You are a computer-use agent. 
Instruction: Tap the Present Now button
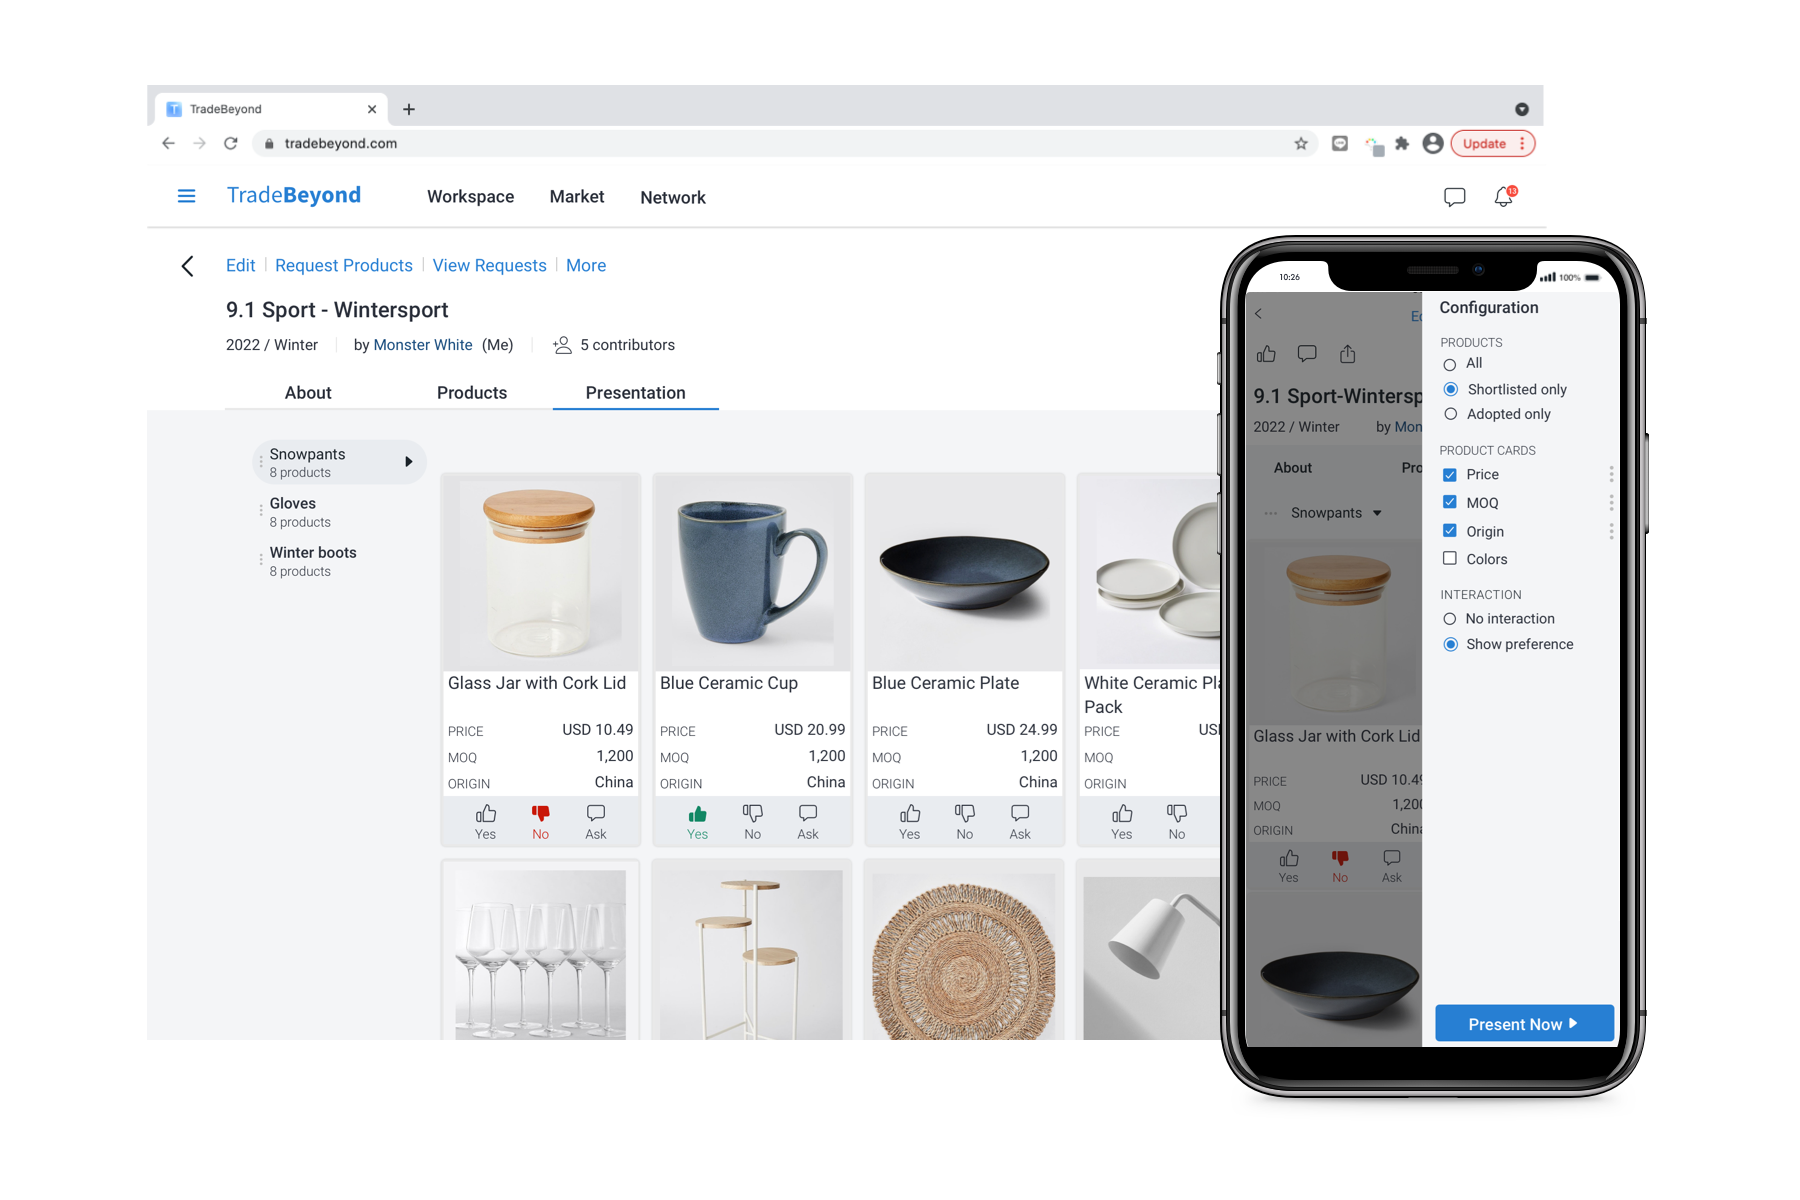pyautogui.click(x=1524, y=1024)
